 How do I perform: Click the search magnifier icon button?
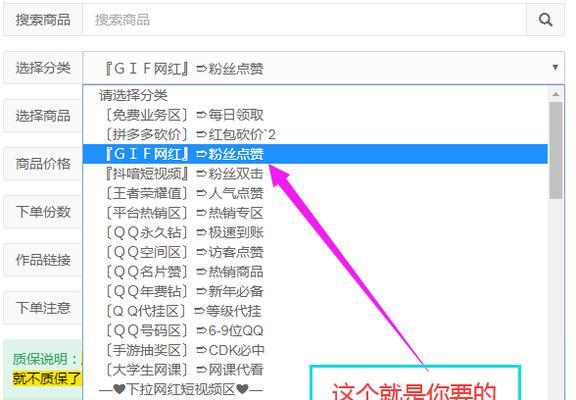pos(545,19)
